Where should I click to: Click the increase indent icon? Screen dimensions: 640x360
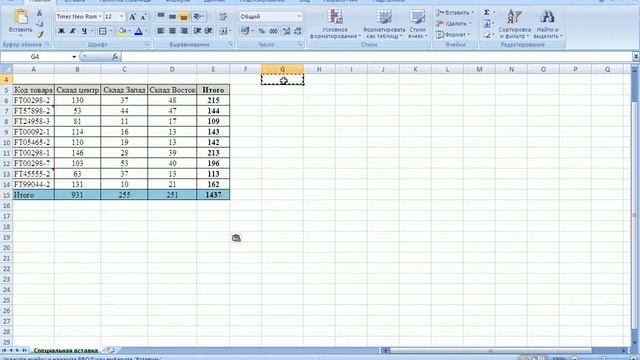point(209,31)
